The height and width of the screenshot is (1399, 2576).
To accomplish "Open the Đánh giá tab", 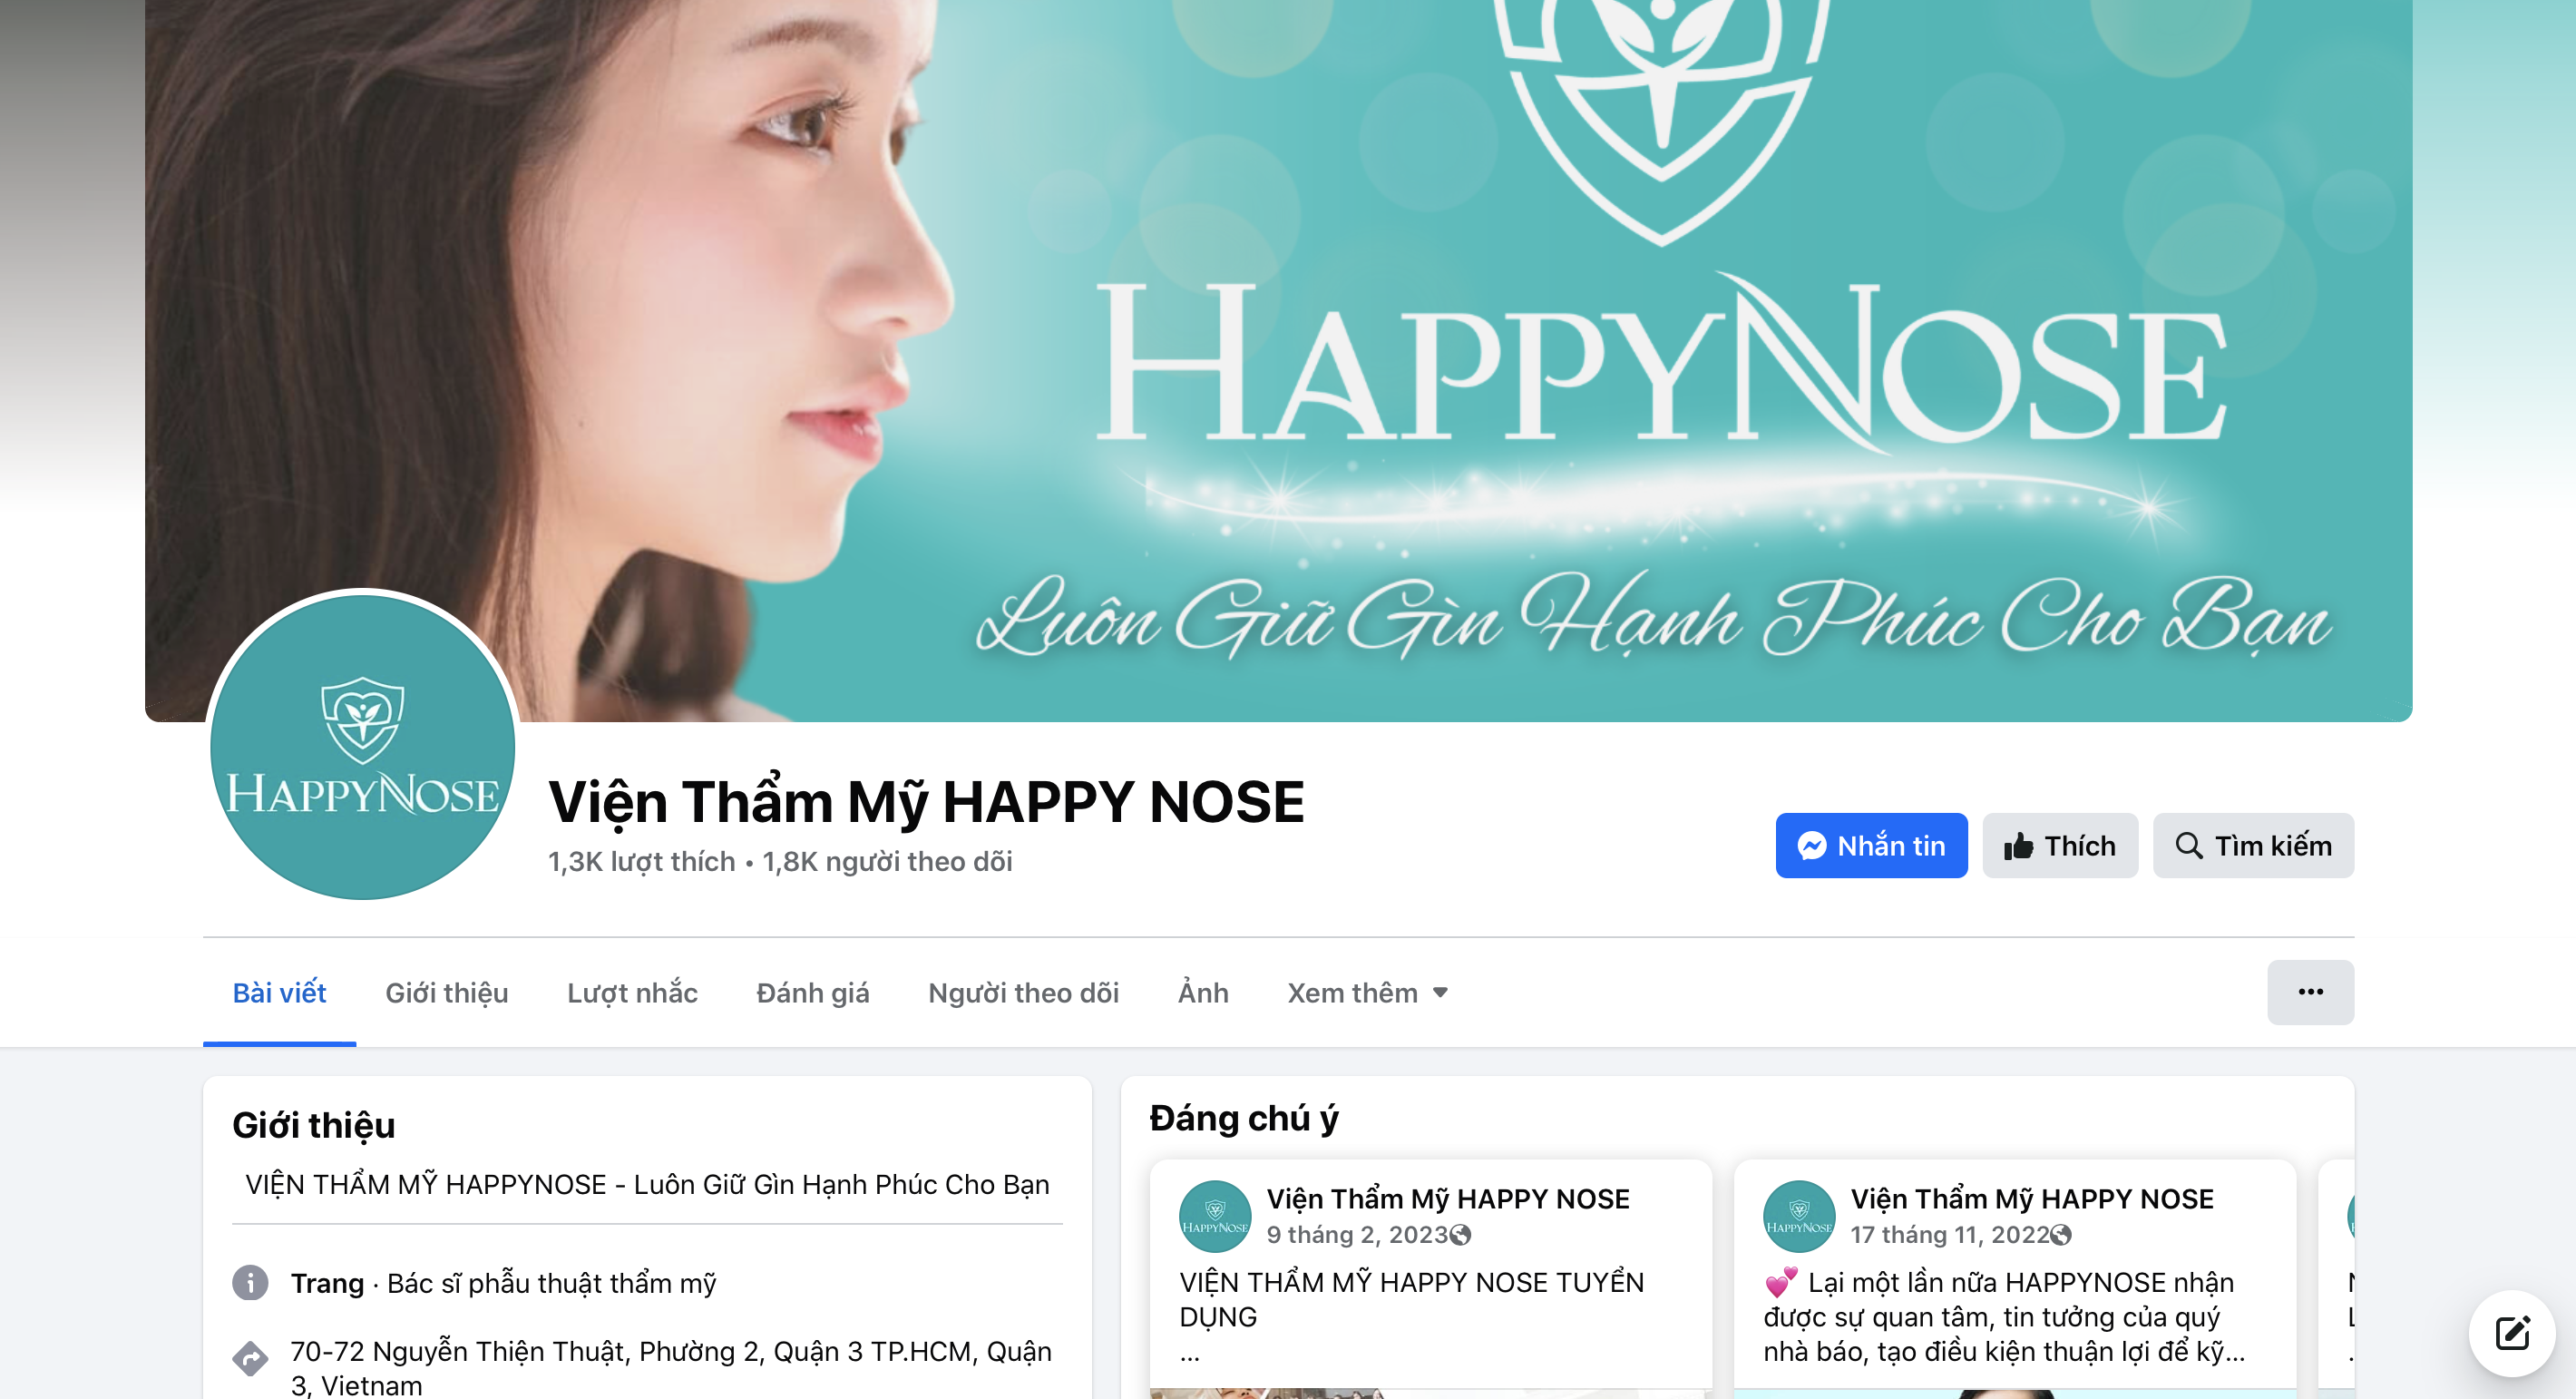I will [812, 993].
